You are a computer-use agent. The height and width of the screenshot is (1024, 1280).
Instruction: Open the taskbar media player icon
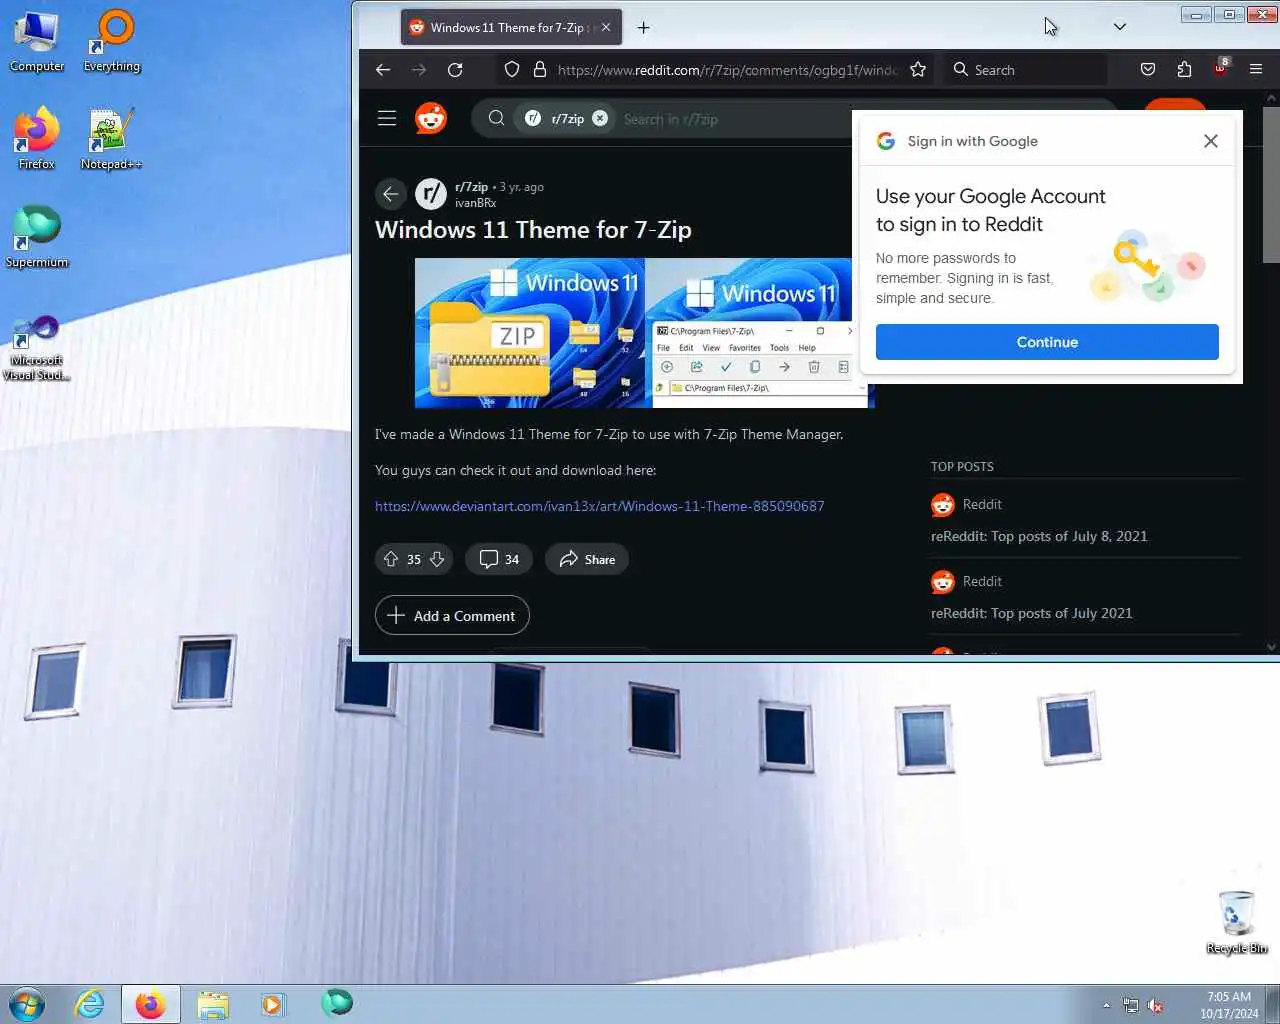click(x=273, y=1004)
